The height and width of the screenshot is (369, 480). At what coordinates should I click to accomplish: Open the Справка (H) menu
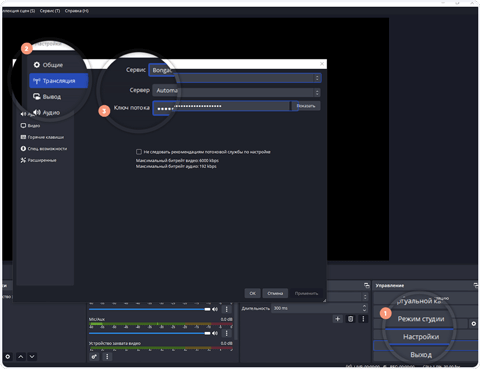(77, 11)
